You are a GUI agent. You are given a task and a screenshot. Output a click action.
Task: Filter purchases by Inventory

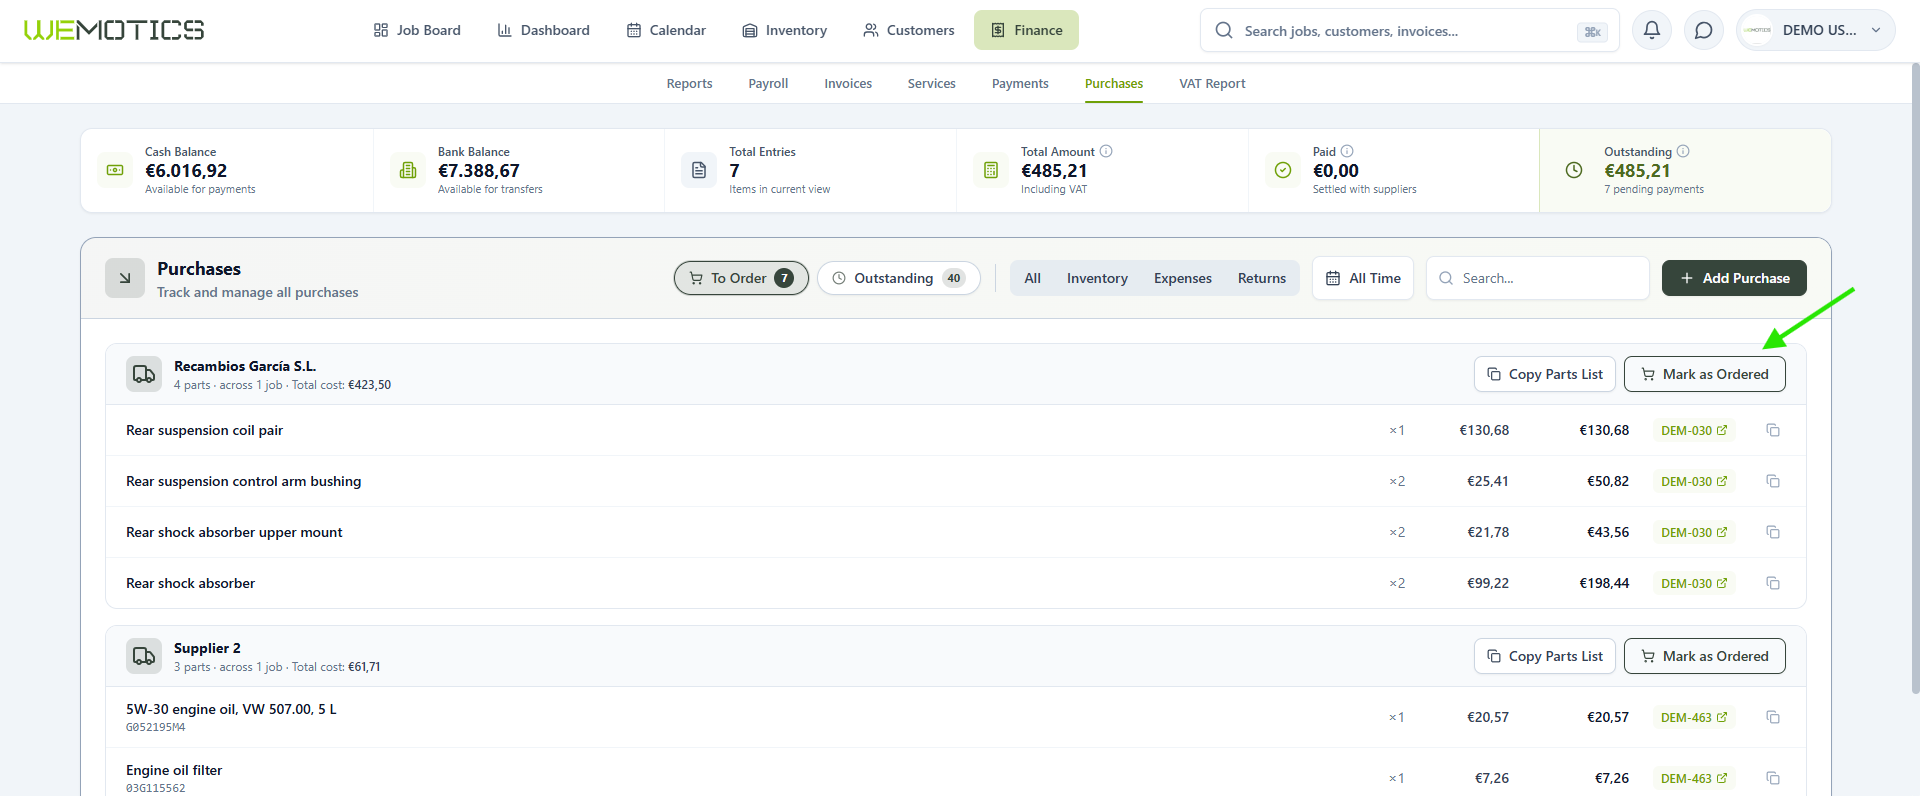(1097, 278)
